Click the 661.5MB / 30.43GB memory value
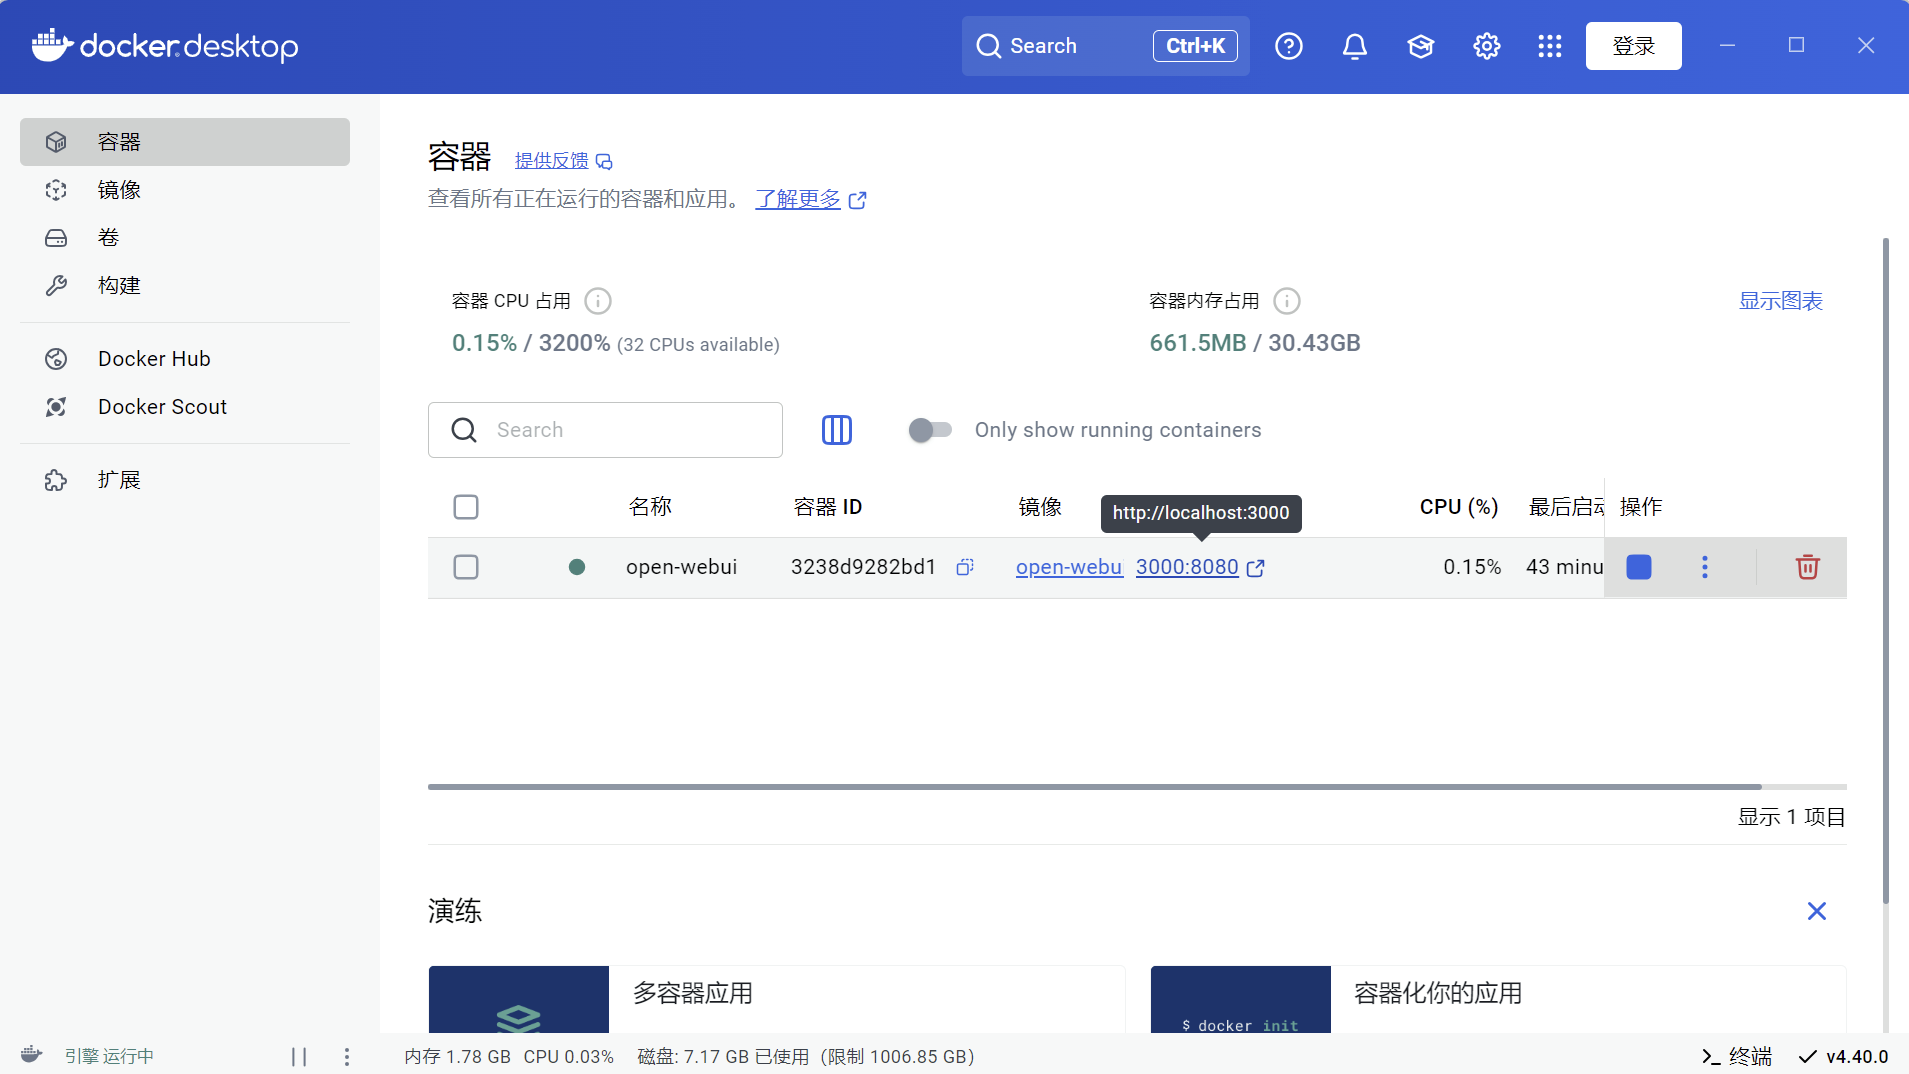The width and height of the screenshot is (1909, 1074). coord(1254,343)
